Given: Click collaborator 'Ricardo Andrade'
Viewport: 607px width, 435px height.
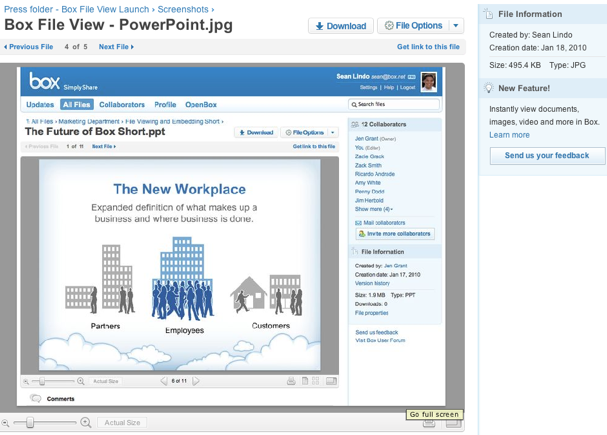Looking at the screenshot, I should [x=375, y=174].
